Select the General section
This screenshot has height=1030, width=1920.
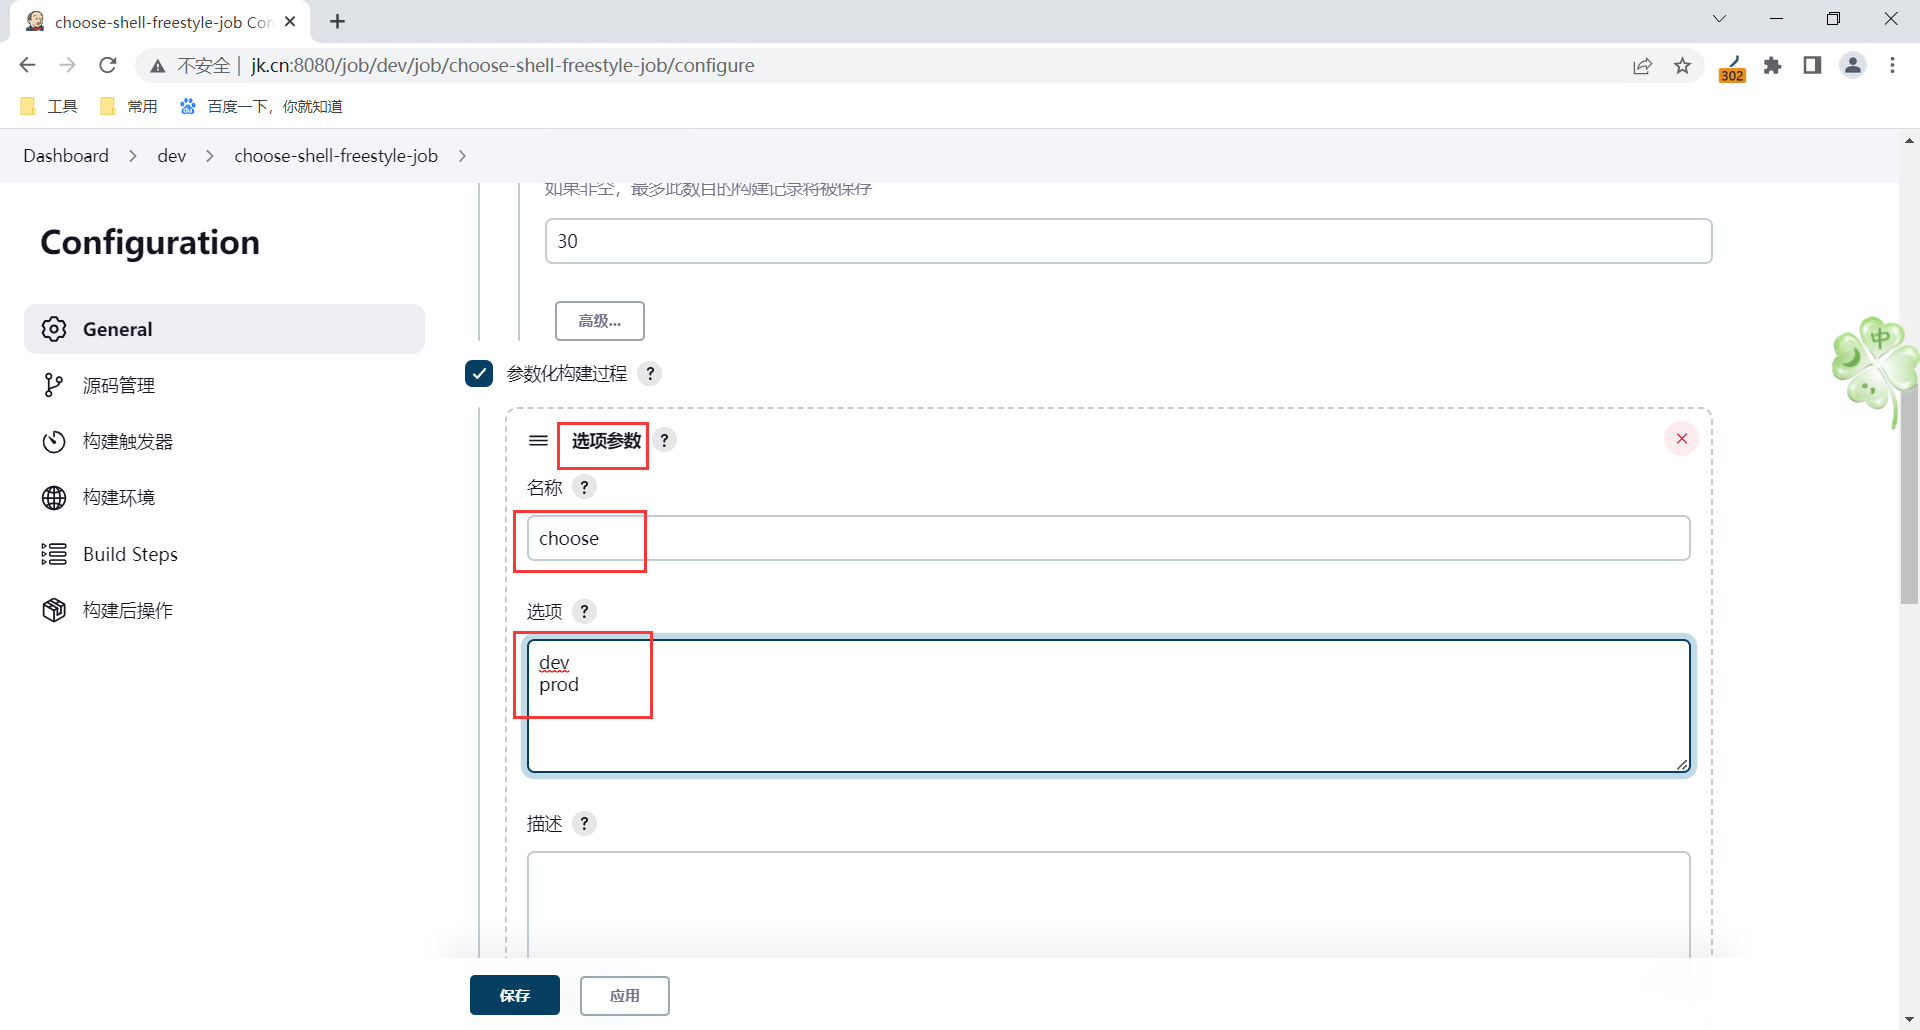click(x=224, y=329)
